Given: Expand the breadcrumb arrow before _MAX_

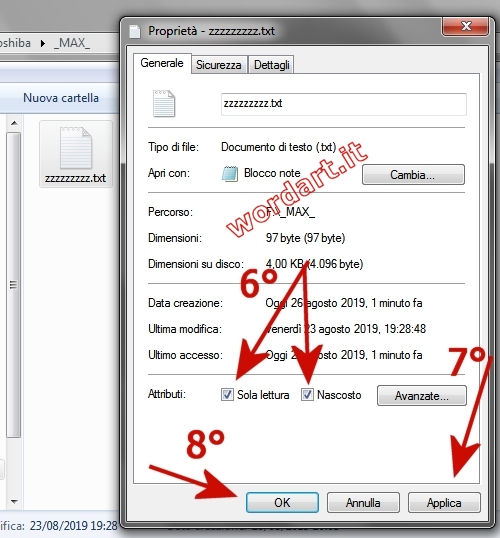Looking at the screenshot, I should point(43,44).
